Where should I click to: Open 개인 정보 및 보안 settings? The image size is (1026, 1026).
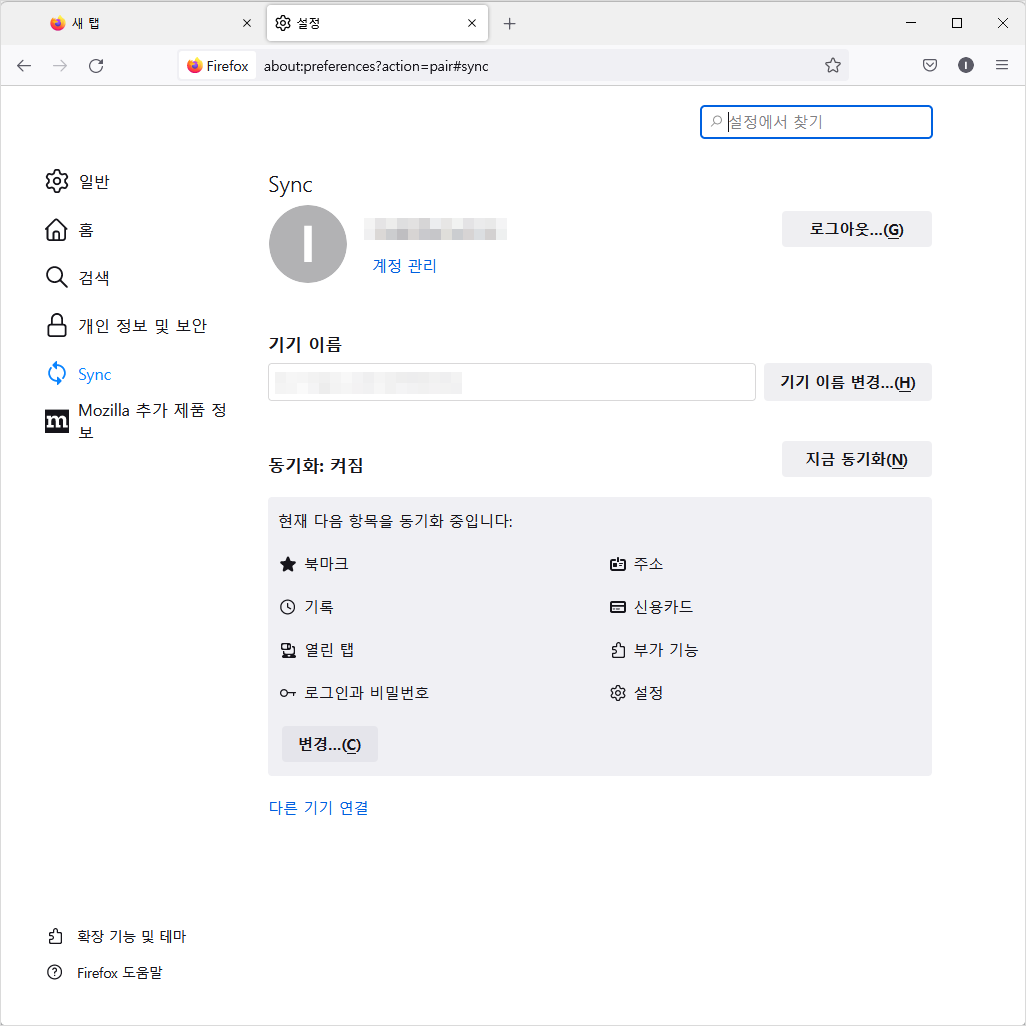pos(126,325)
